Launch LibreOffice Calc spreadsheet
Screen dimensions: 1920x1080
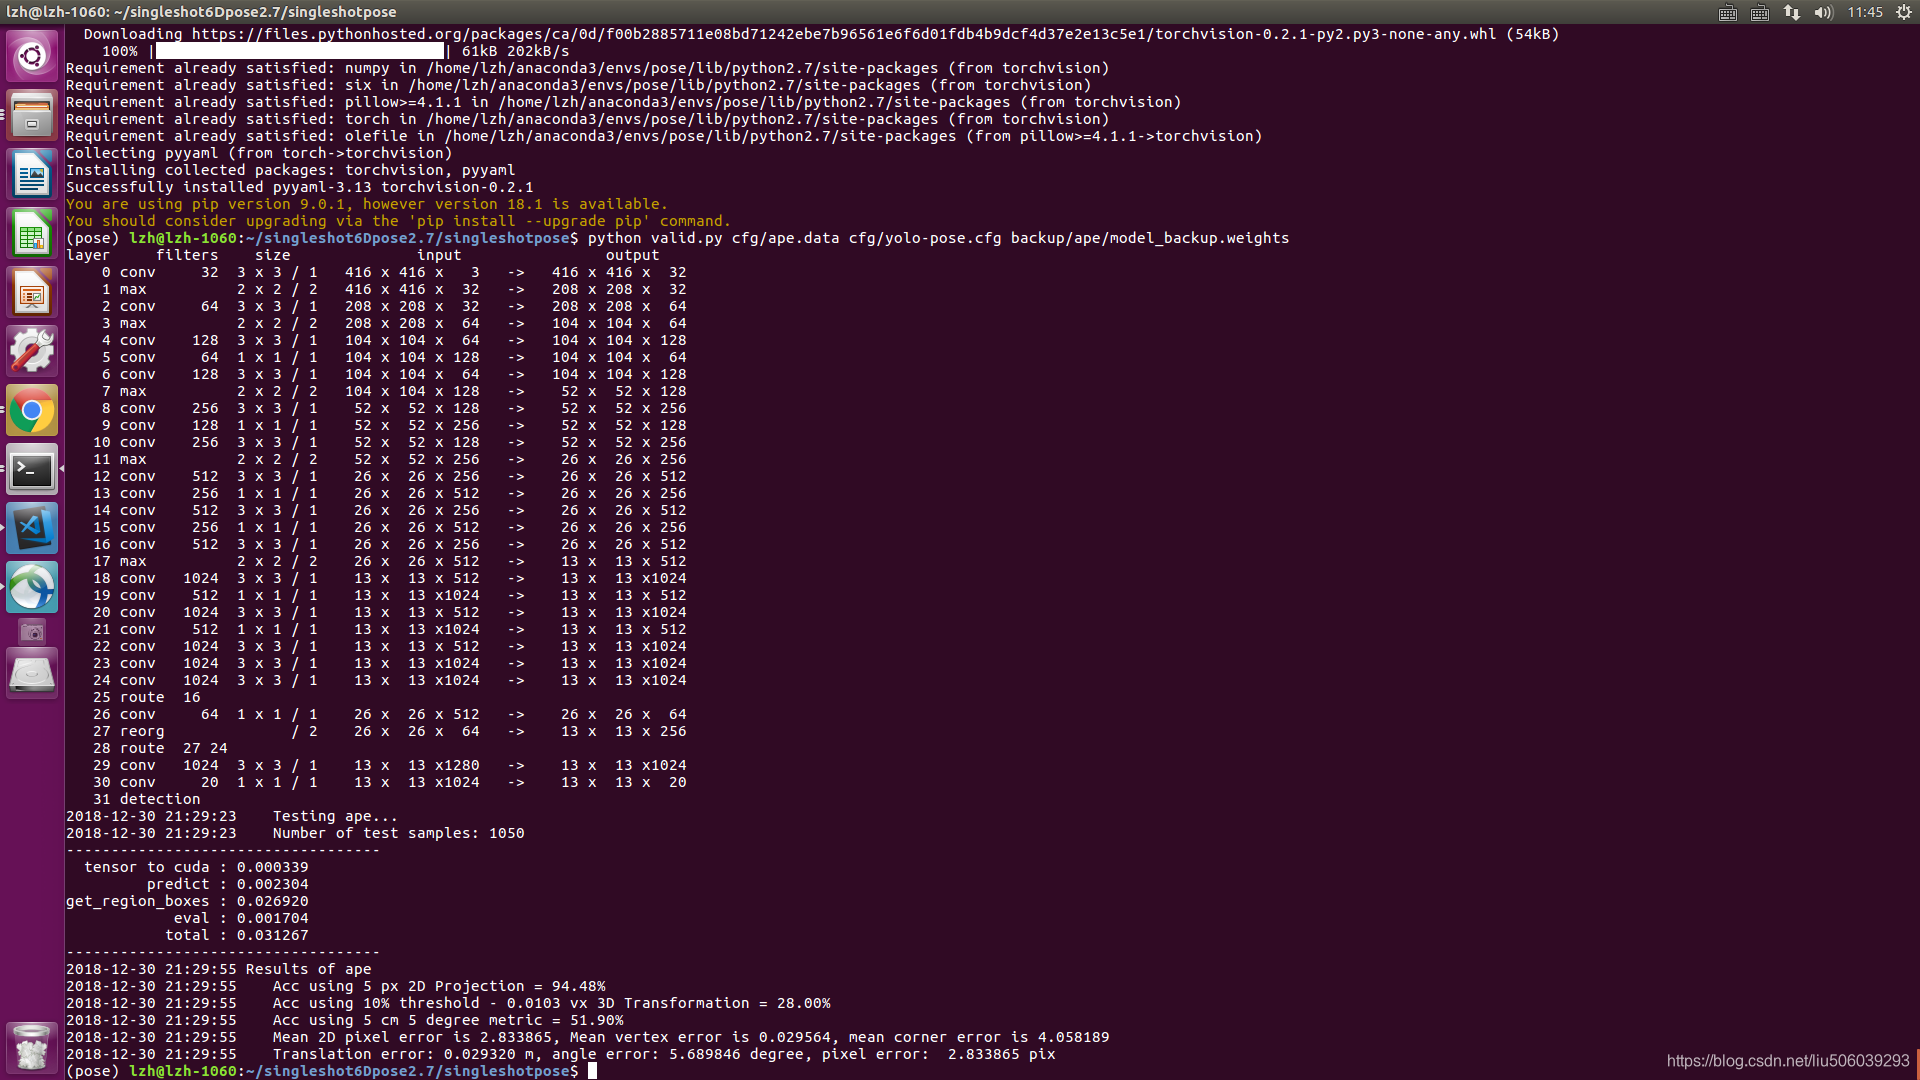tap(32, 234)
